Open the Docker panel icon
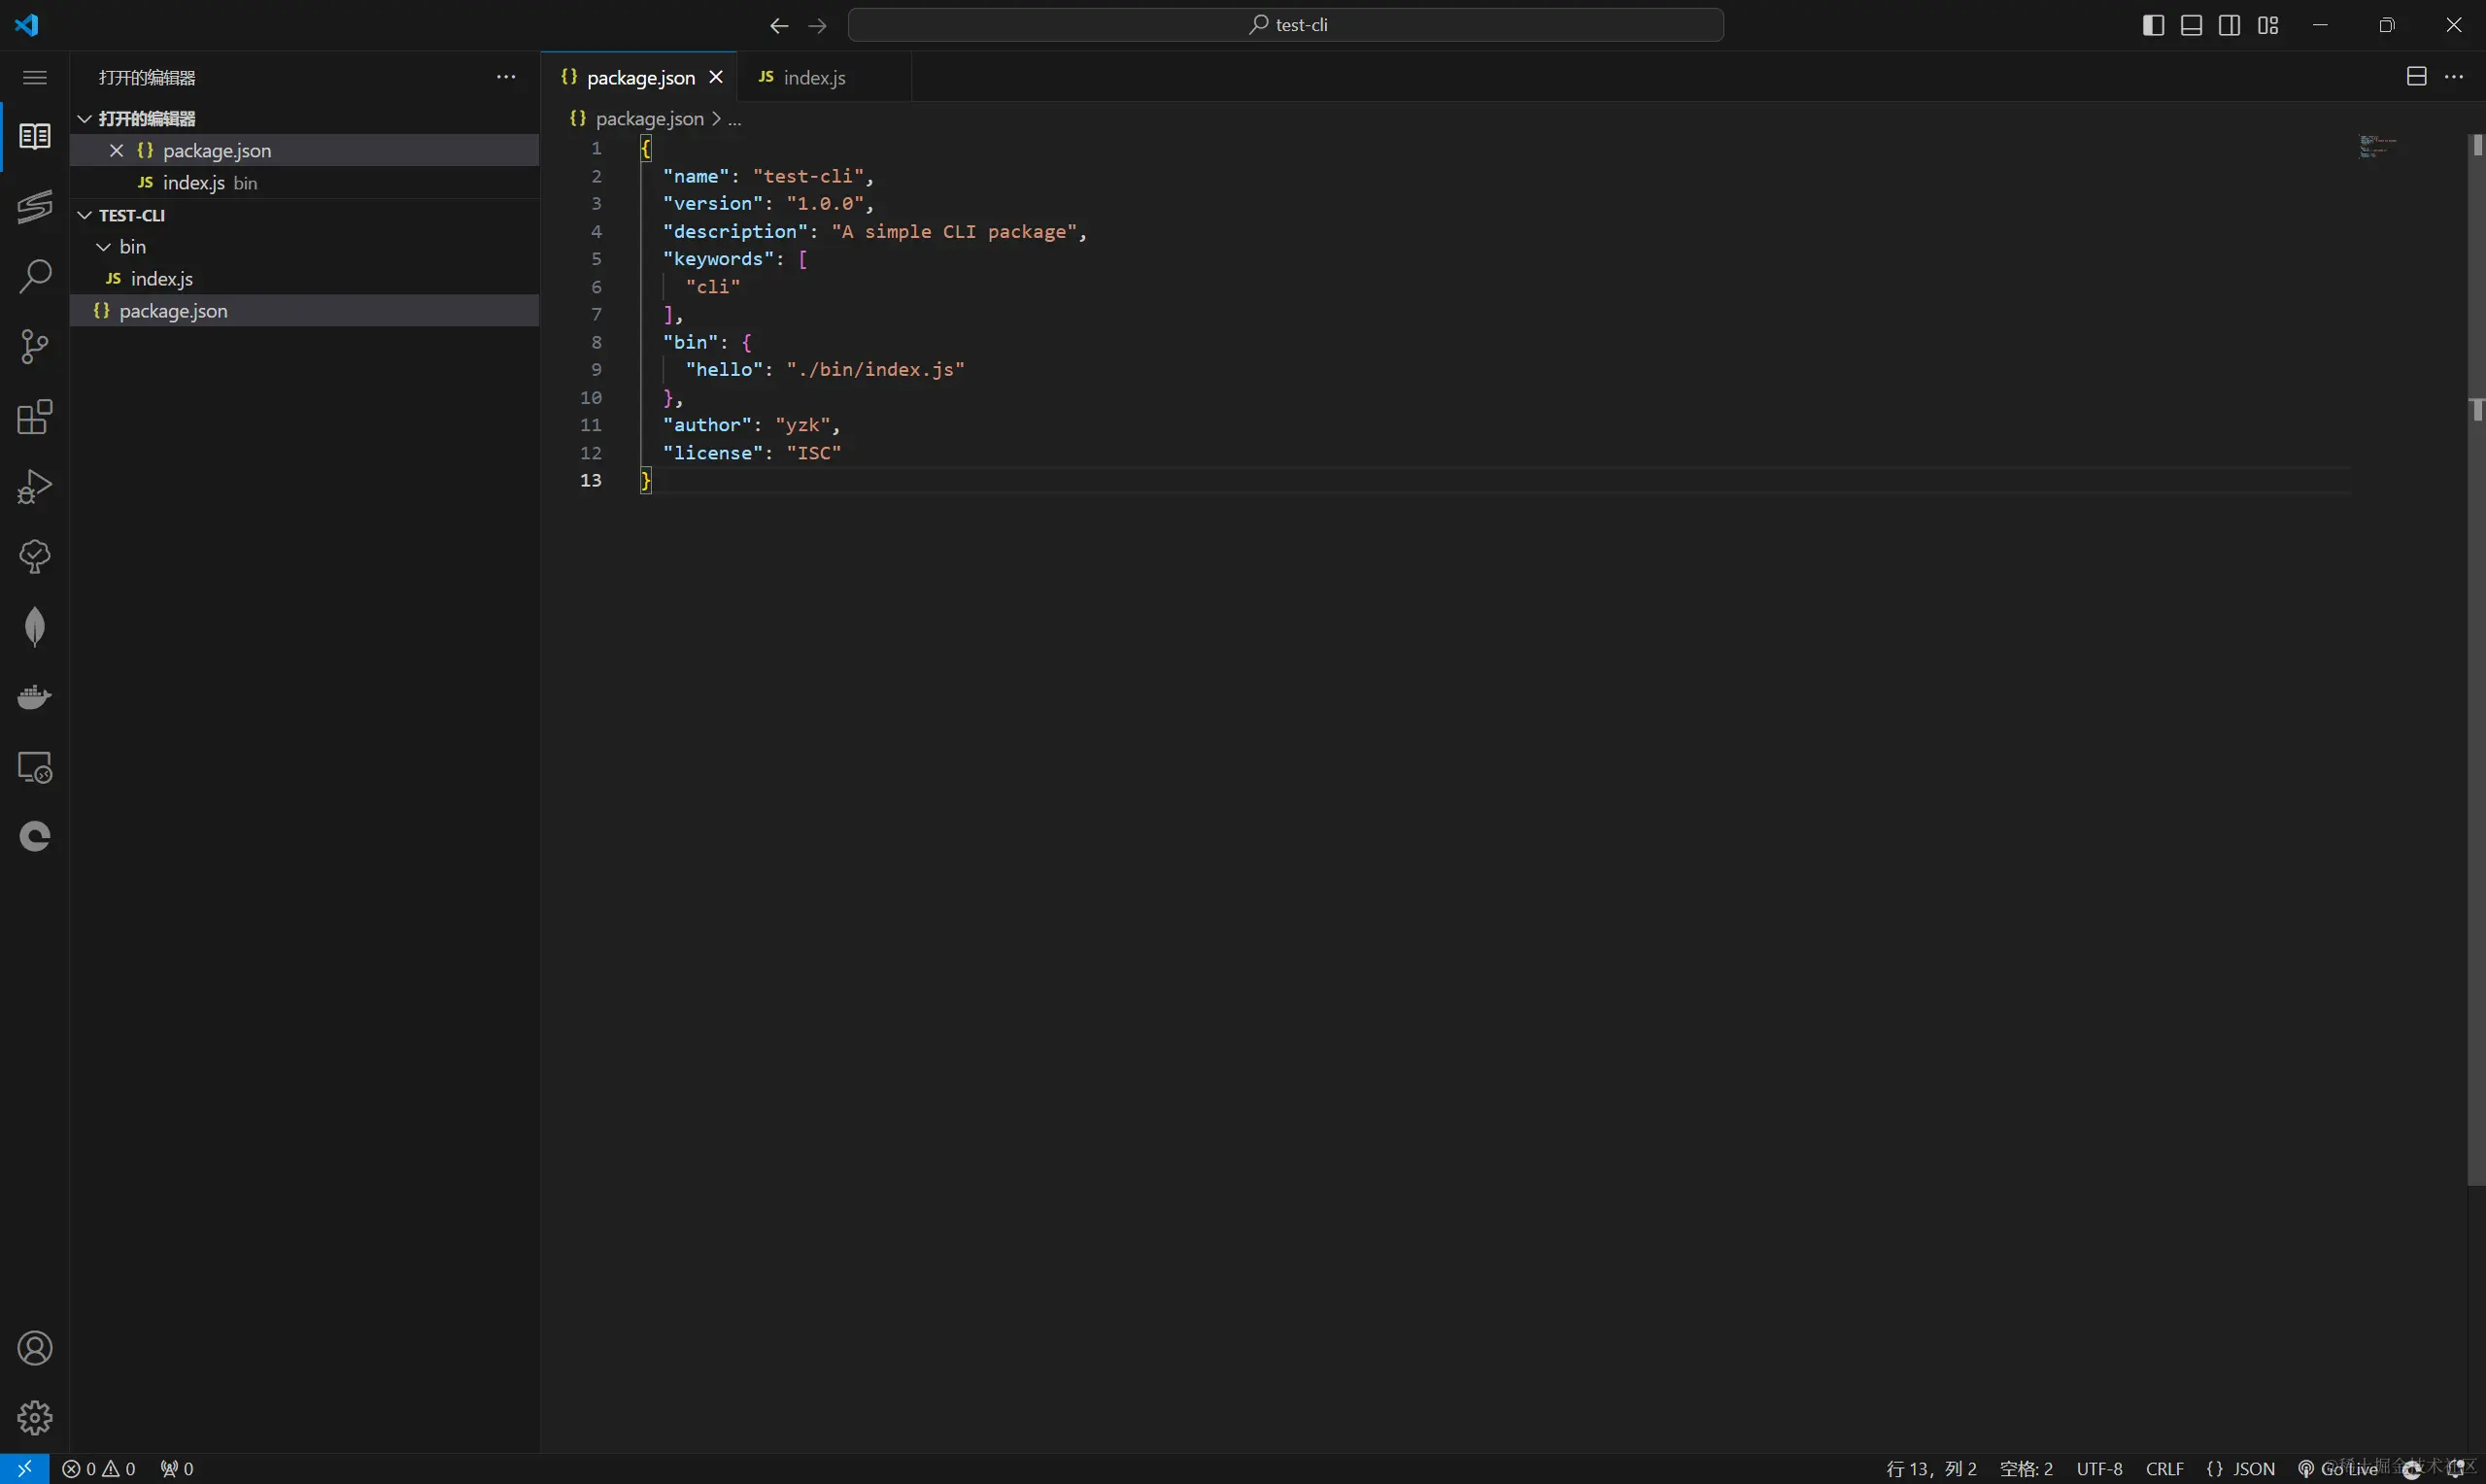 [x=35, y=696]
